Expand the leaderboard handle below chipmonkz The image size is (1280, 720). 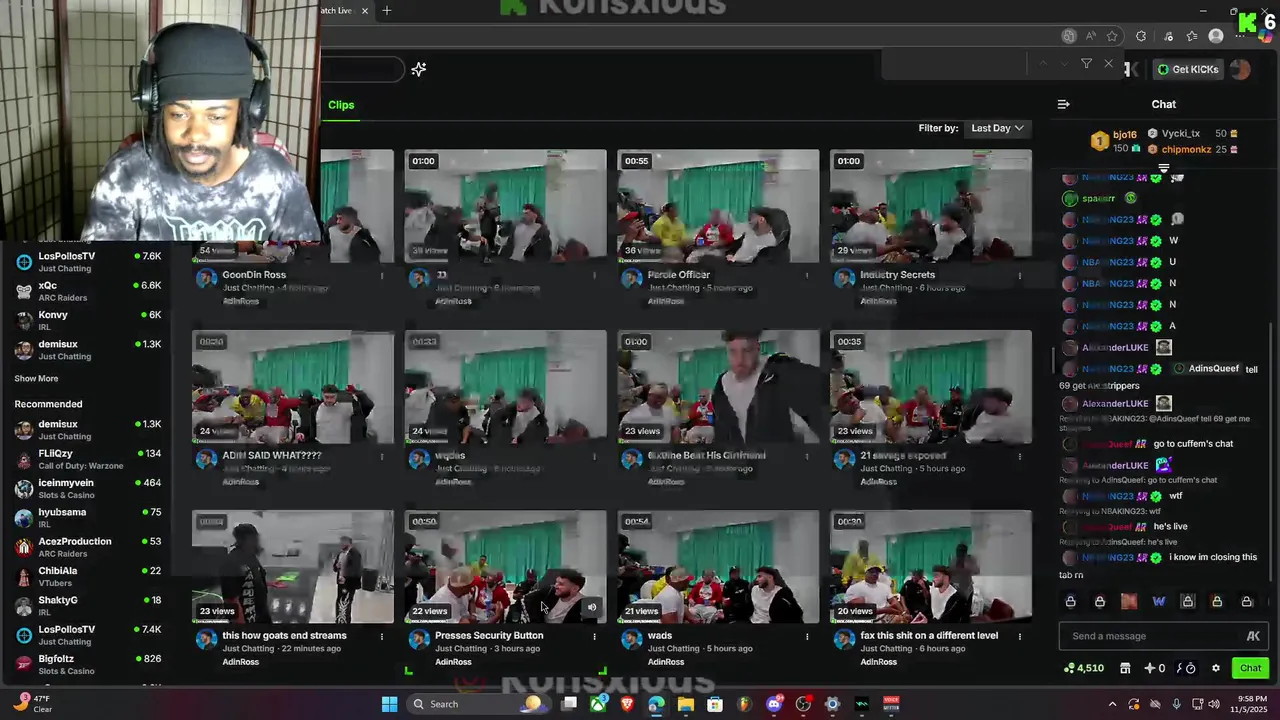pyautogui.click(x=1163, y=168)
